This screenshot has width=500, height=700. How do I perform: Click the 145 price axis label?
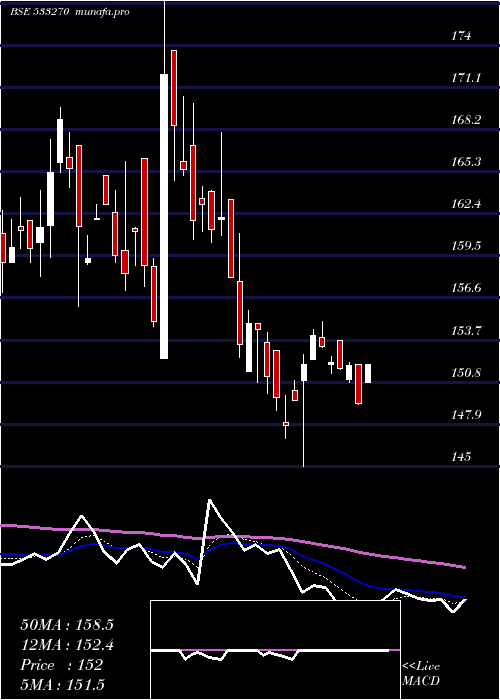click(x=461, y=457)
